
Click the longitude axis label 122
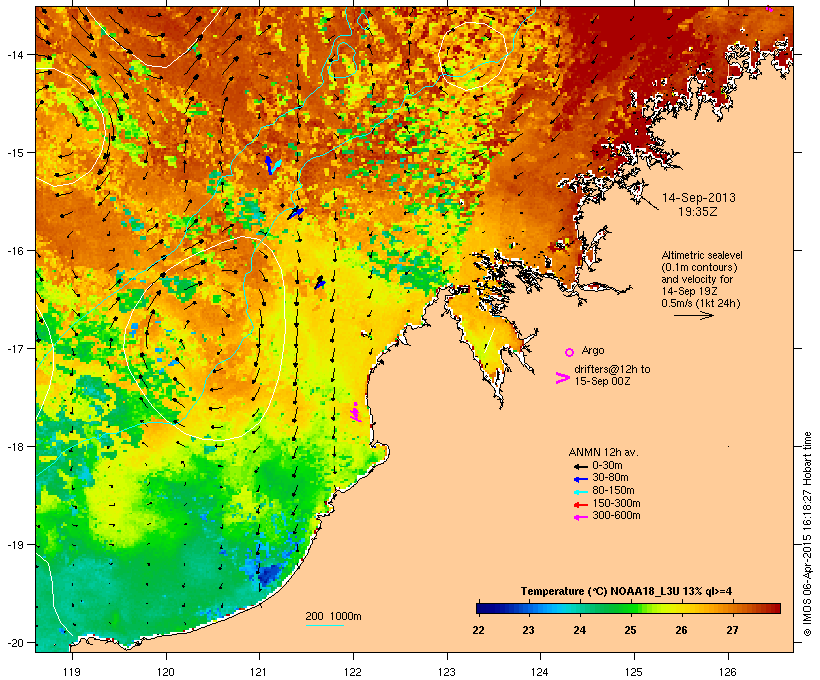(353, 672)
